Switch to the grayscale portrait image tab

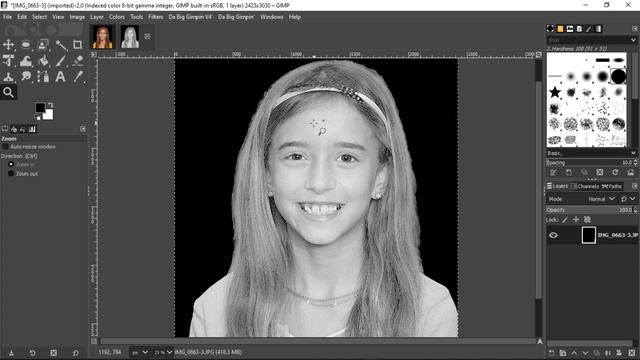pos(130,37)
